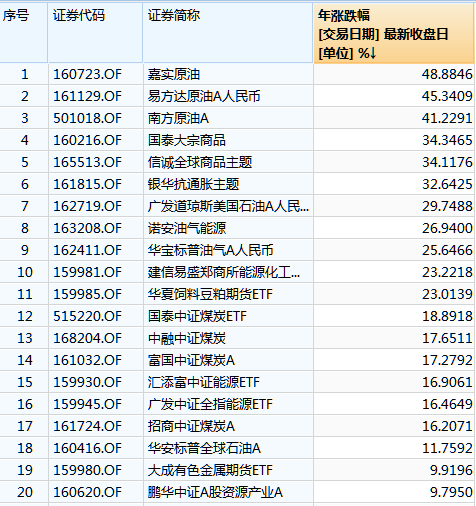
Task: Open the fund 华安标普全球石油A
Action: pos(204,448)
